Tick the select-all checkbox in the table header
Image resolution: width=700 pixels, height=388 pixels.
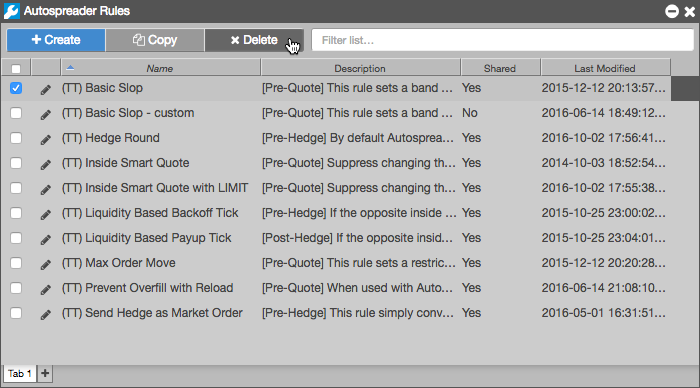16,69
